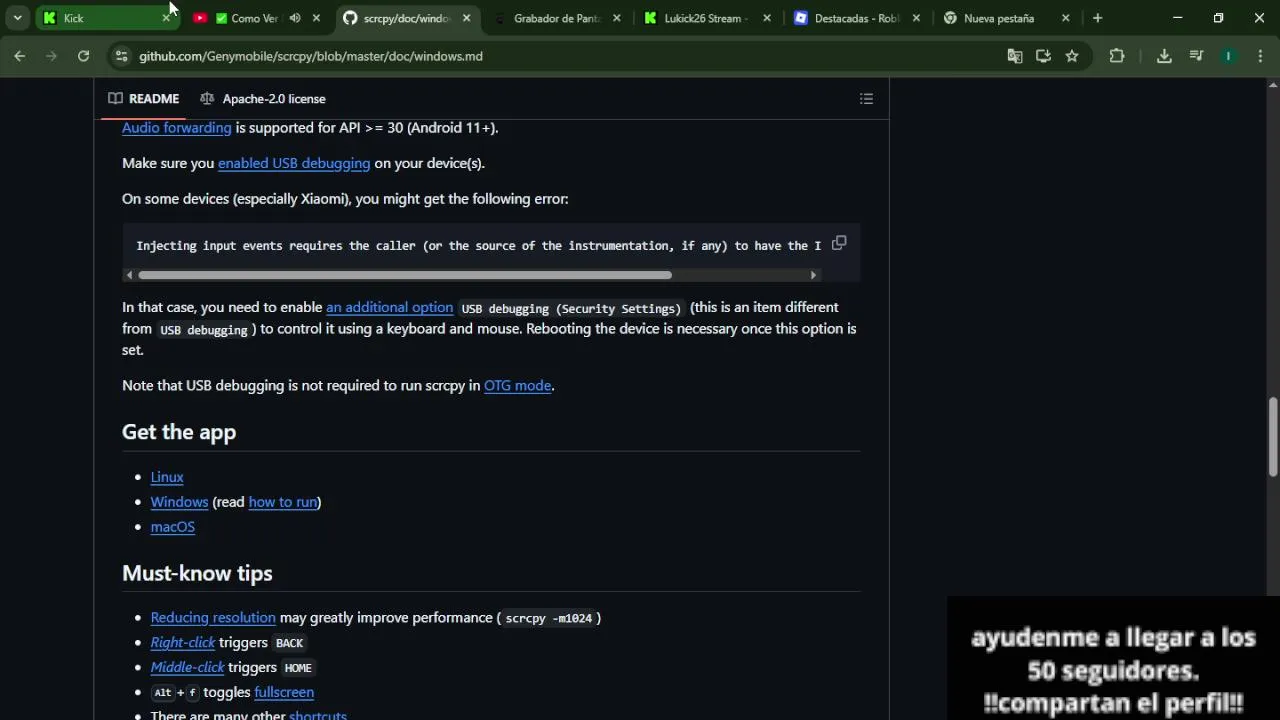
Task: Open the how to run link
Action: (x=282, y=502)
